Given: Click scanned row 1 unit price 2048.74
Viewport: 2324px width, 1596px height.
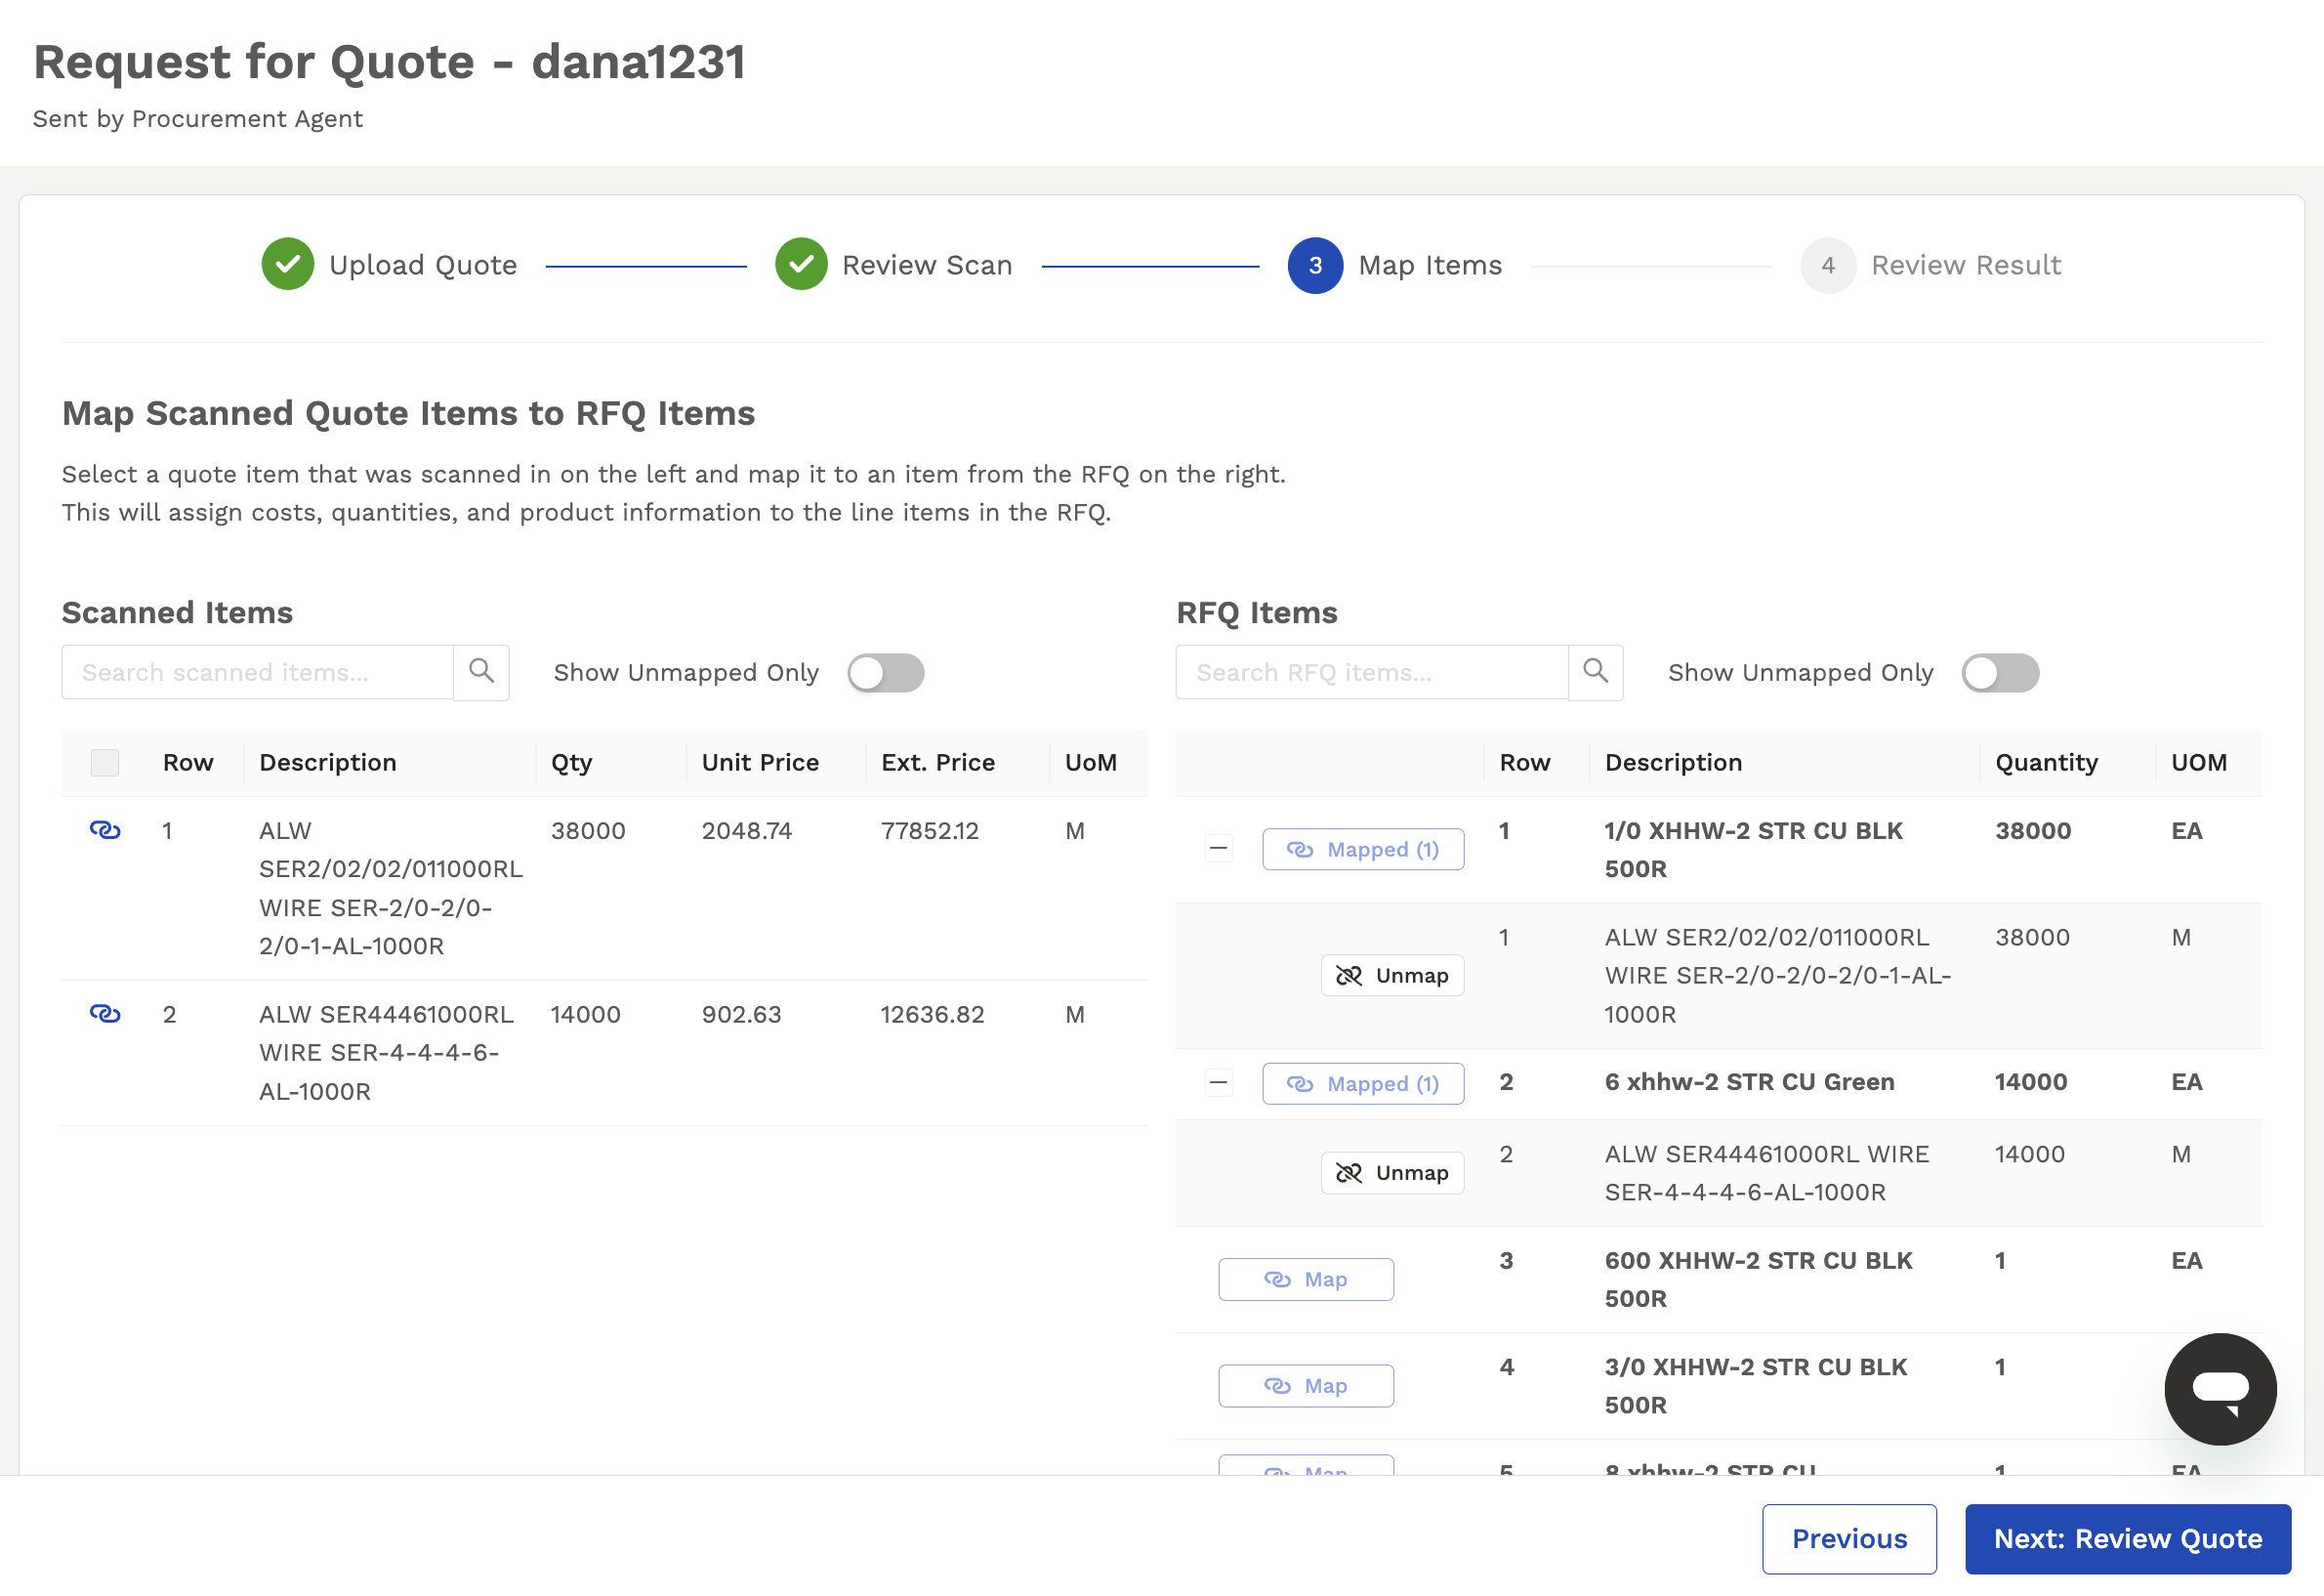Looking at the screenshot, I should pyautogui.click(x=746, y=831).
